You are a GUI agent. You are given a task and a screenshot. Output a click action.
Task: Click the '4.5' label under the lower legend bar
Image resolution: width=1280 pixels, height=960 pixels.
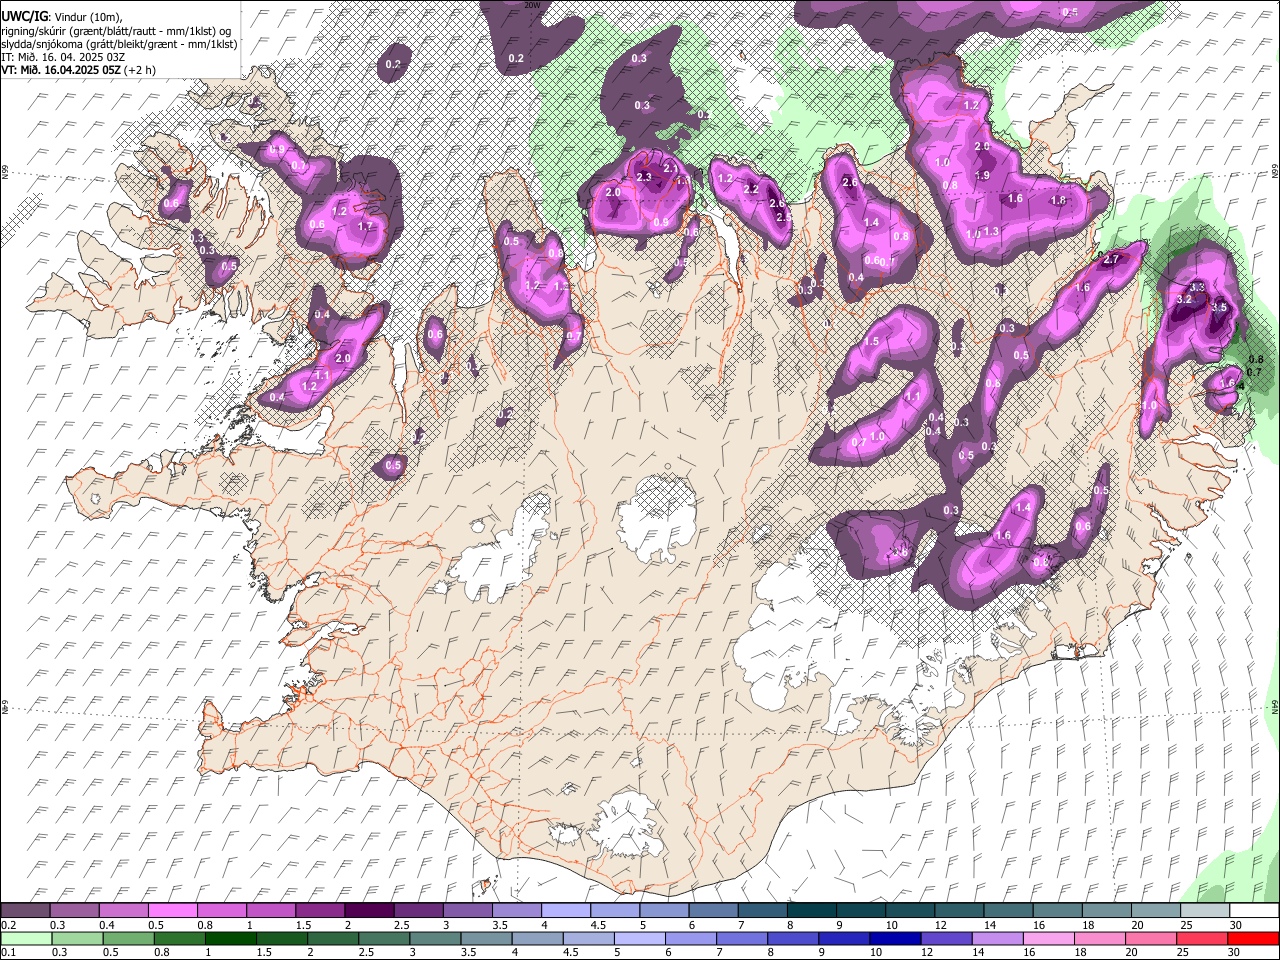tap(572, 953)
